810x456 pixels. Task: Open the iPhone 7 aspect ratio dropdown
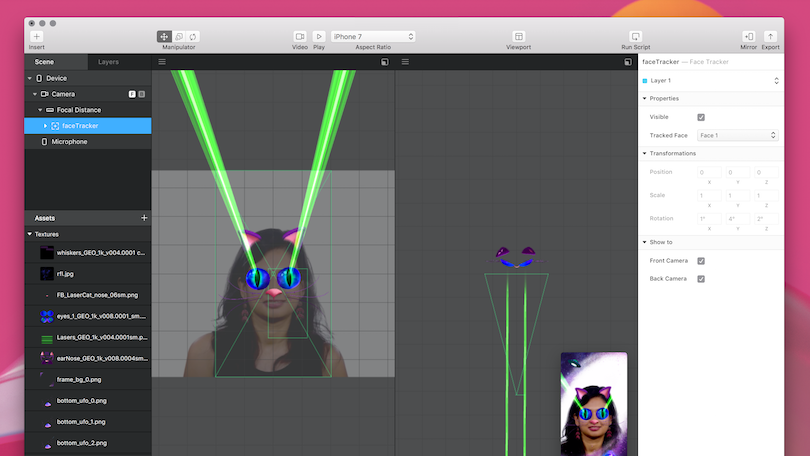[373, 36]
